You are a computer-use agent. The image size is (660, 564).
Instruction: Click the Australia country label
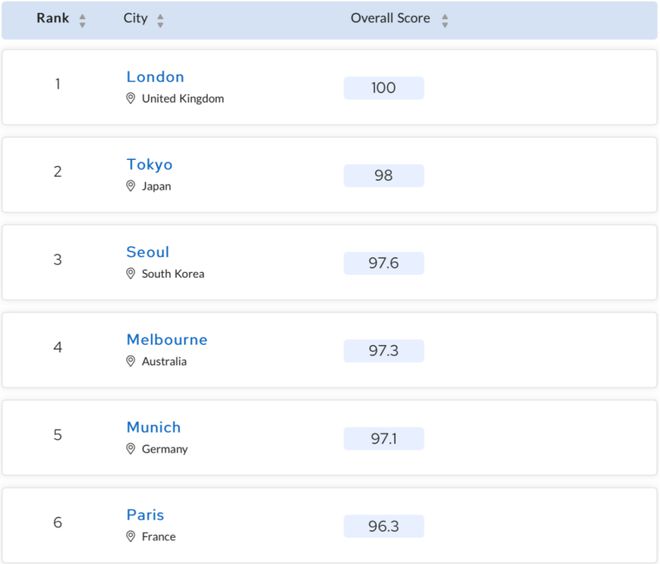(164, 361)
